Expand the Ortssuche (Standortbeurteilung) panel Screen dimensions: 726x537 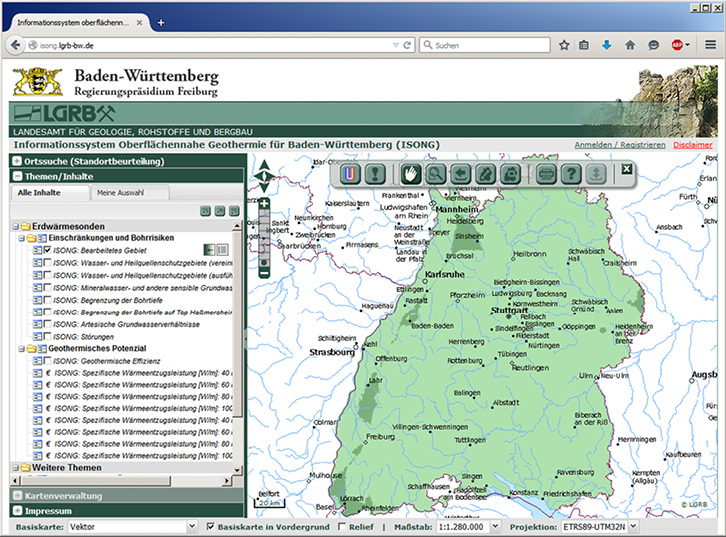94,160
